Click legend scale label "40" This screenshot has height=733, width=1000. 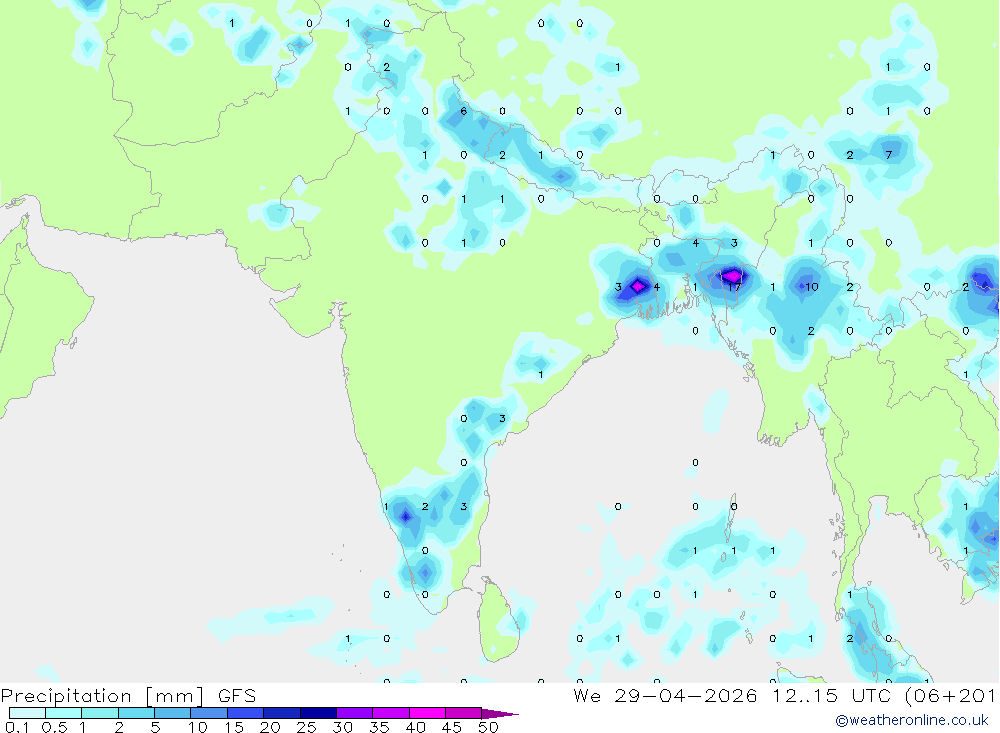click(x=415, y=727)
